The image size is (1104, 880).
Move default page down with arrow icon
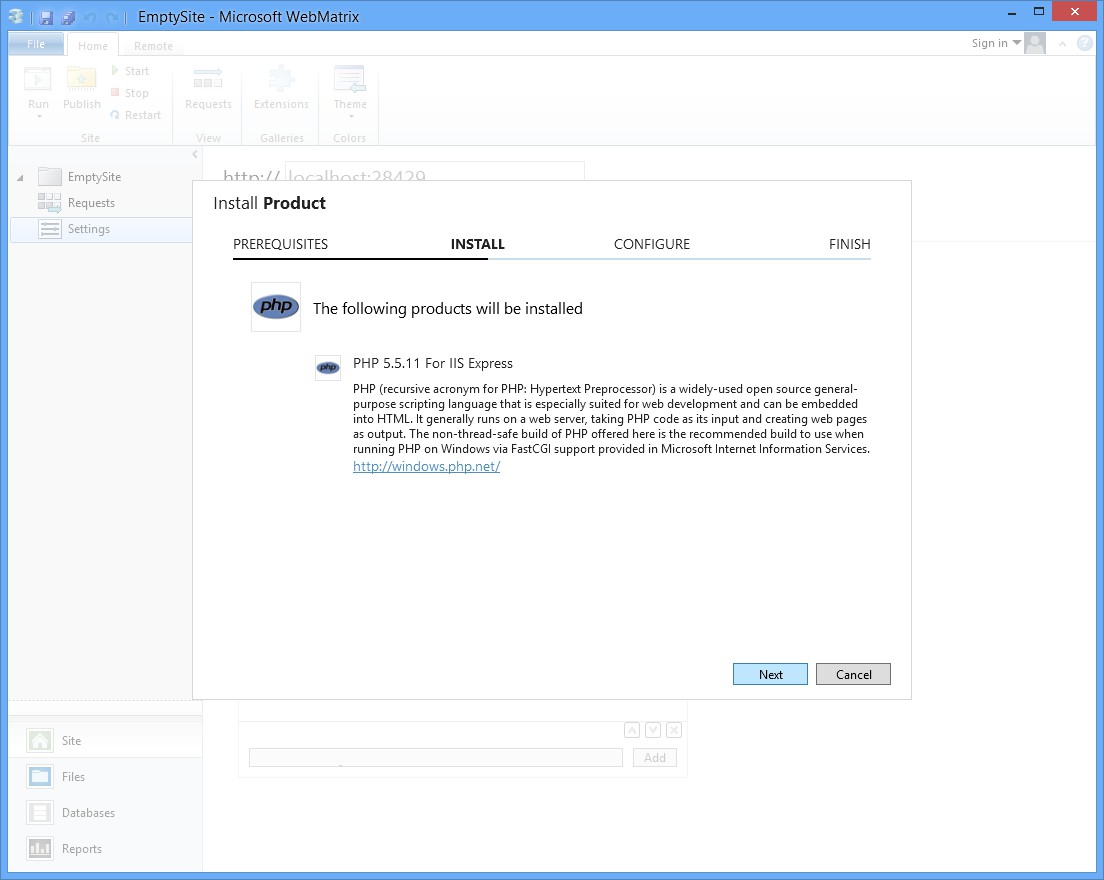click(x=653, y=730)
